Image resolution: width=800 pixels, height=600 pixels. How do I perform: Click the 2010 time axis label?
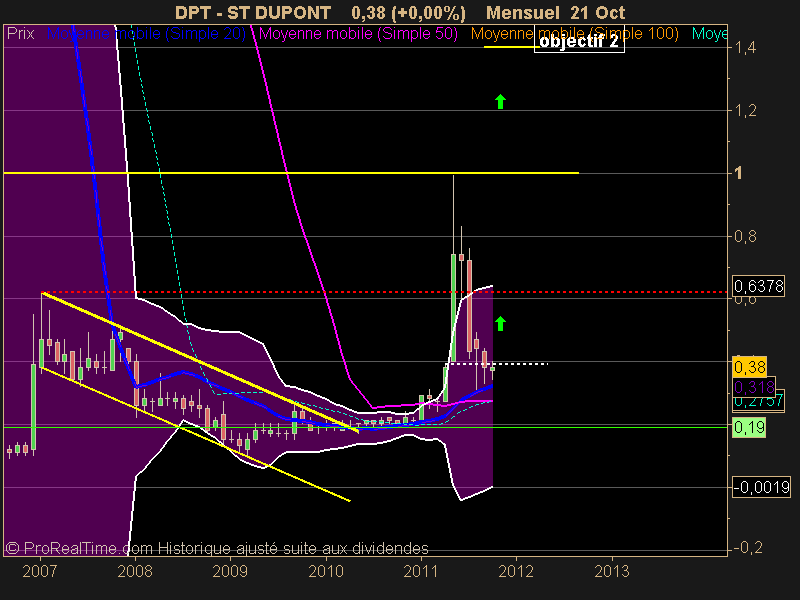[x=326, y=571]
